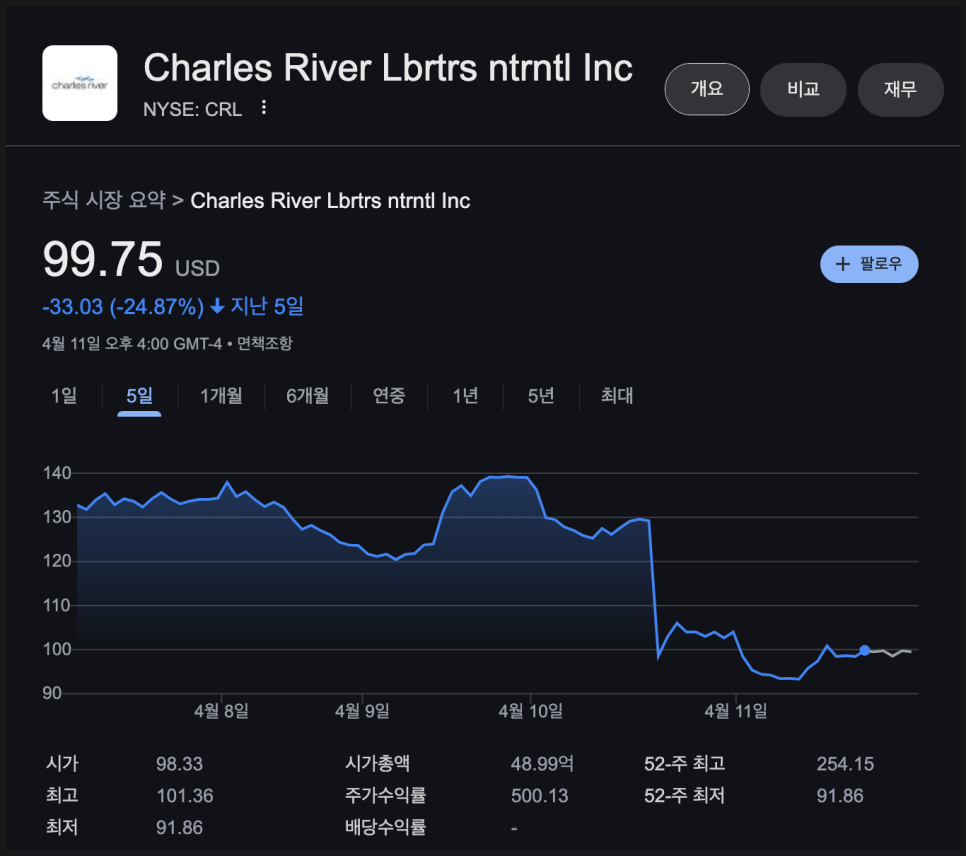Select the 최대 max chart range

tap(617, 396)
